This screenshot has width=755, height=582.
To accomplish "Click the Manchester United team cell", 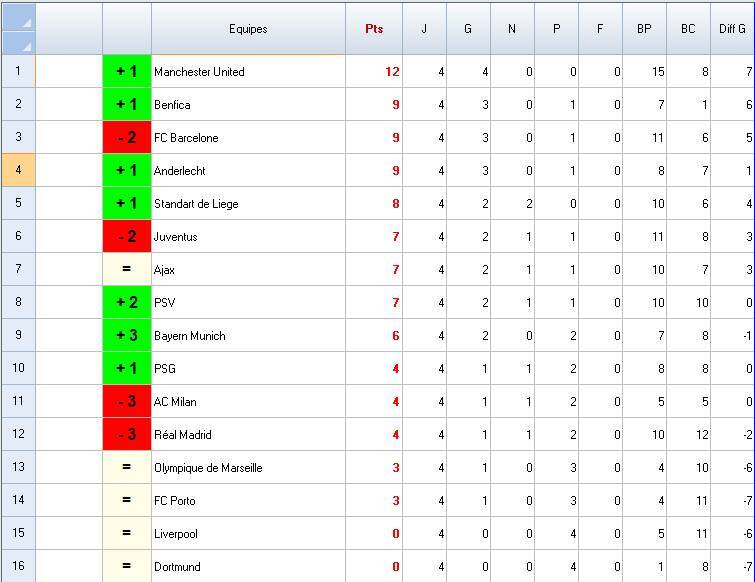I will pyautogui.click(x=248, y=72).
